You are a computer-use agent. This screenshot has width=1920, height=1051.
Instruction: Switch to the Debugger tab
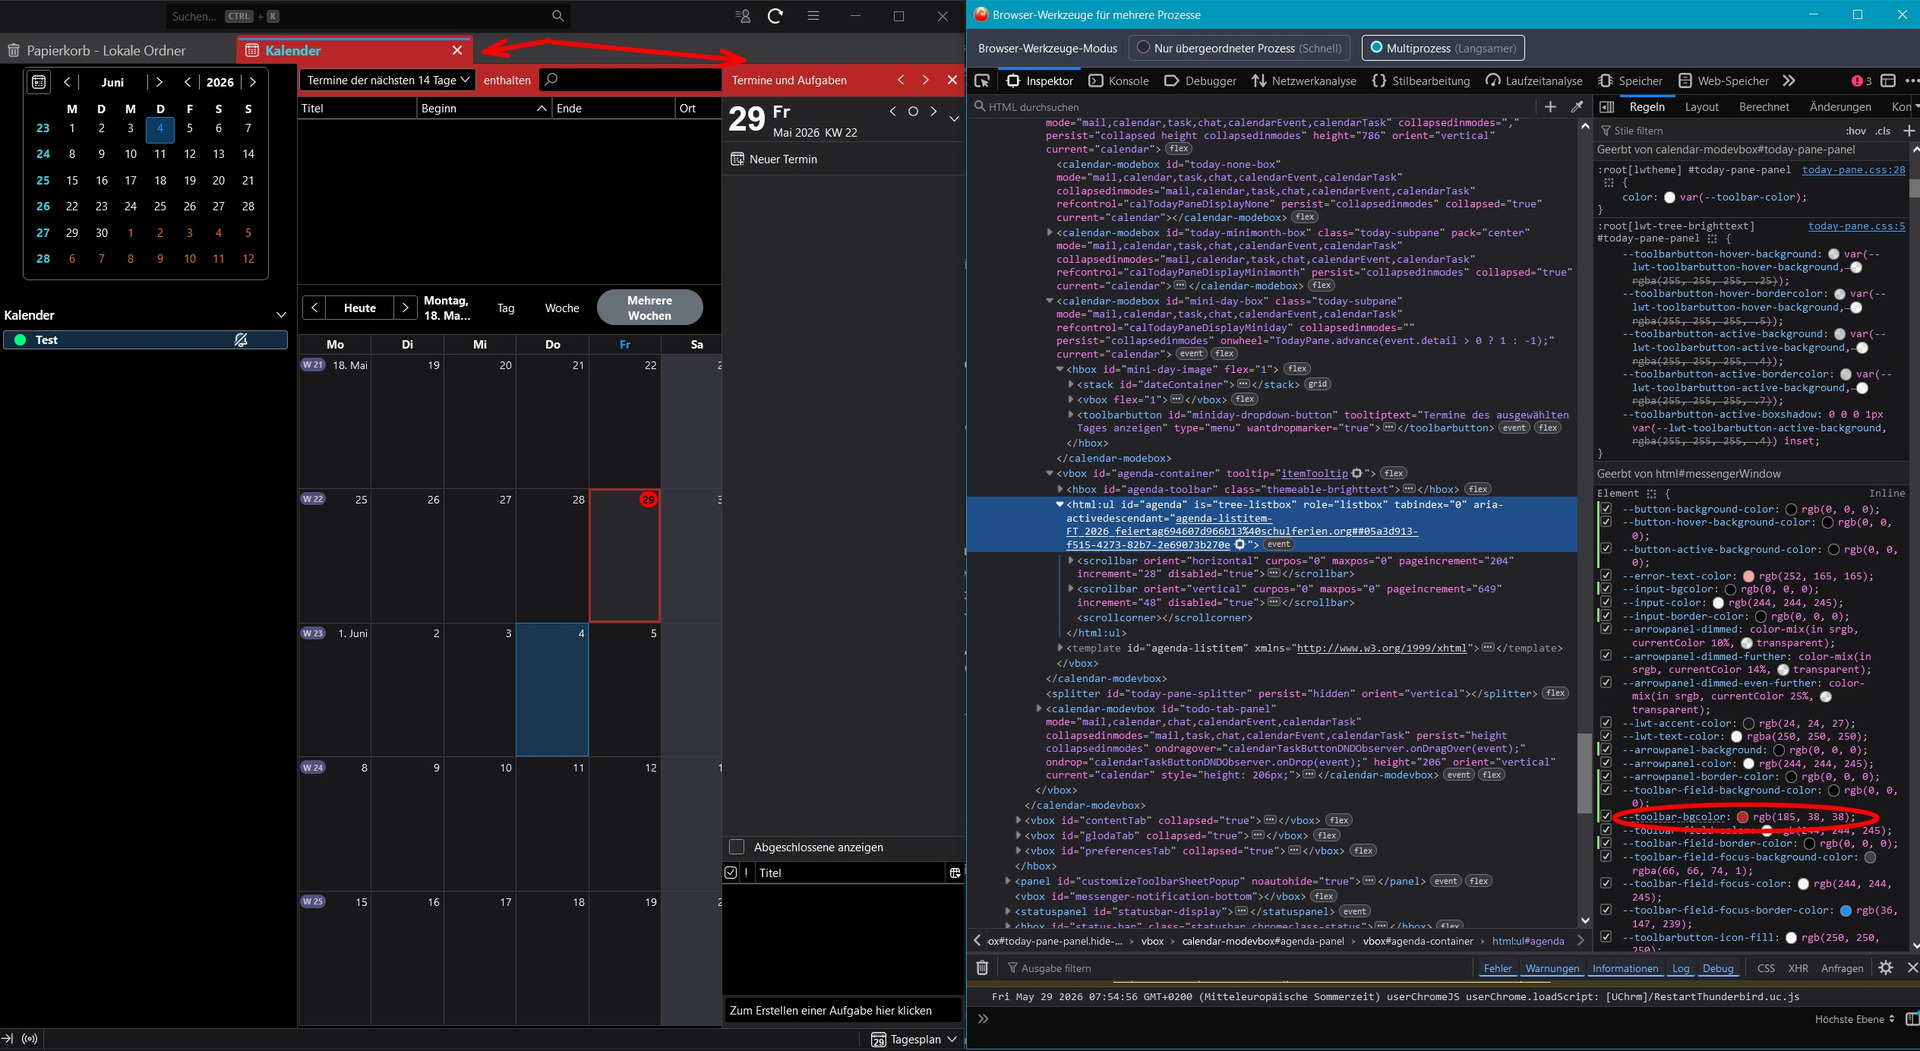click(1201, 81)
